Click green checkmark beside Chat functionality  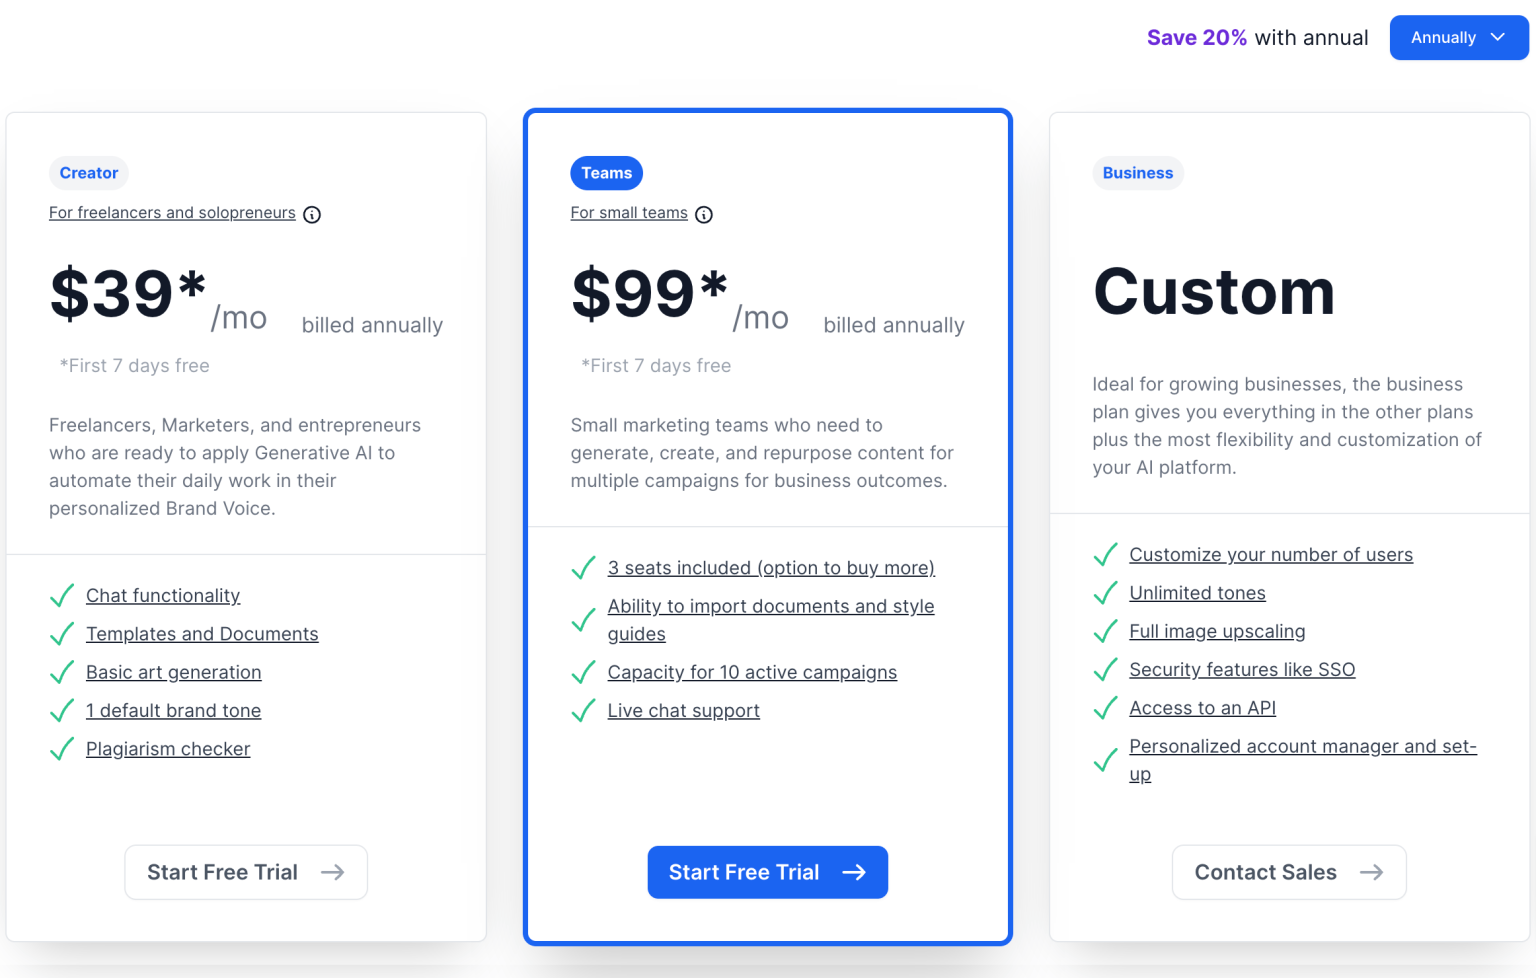click(62, 596)
